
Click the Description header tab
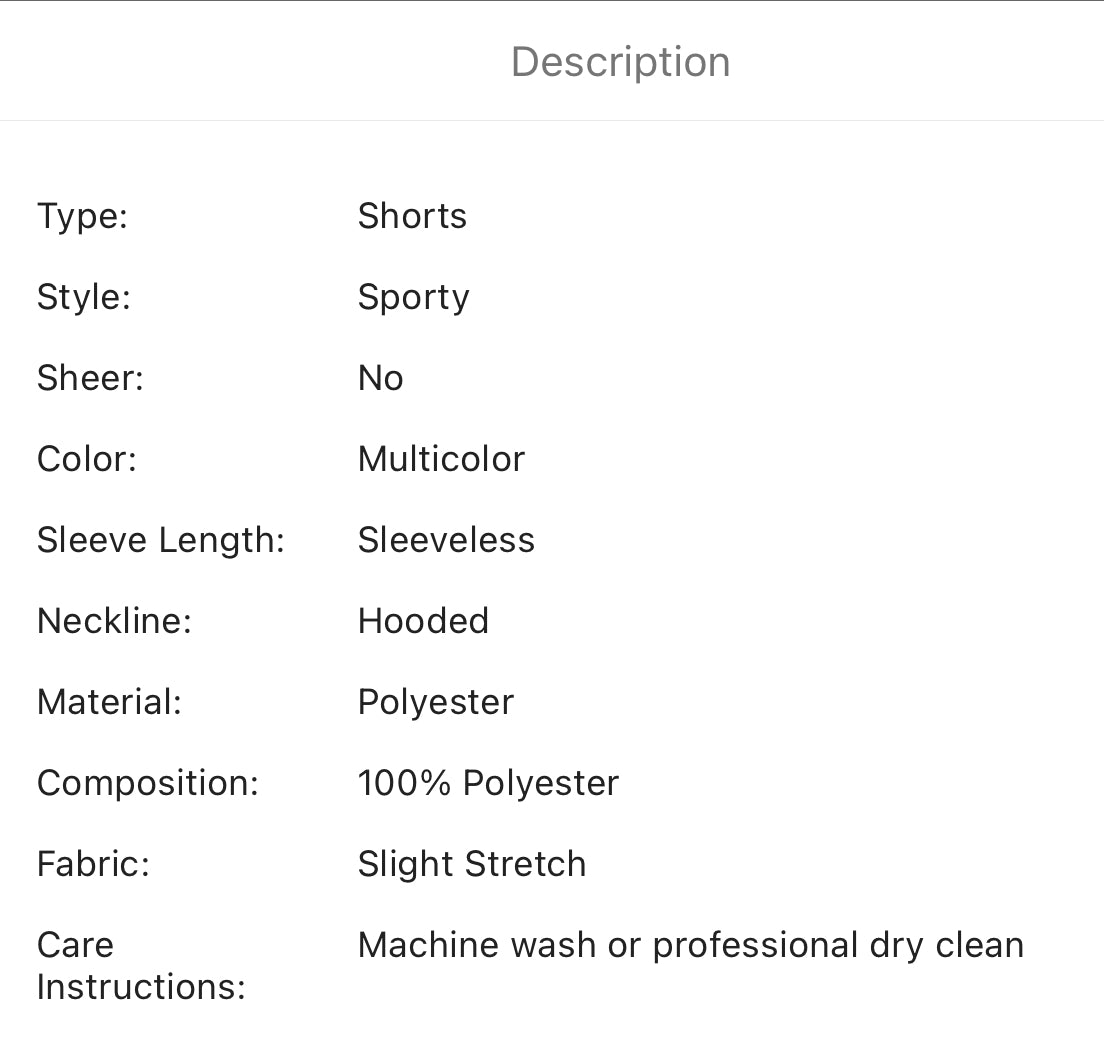pyautogui.click(x=620, y=62)
